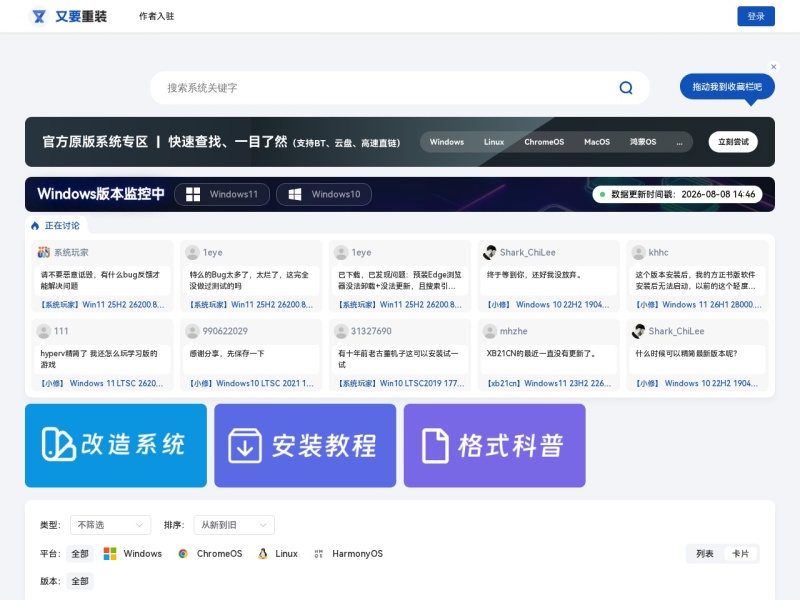The height and width of the screenshot is (600, 800).
Task: Click 拖动我到收藏栏吧 button
Action: (x=727, y=87)
